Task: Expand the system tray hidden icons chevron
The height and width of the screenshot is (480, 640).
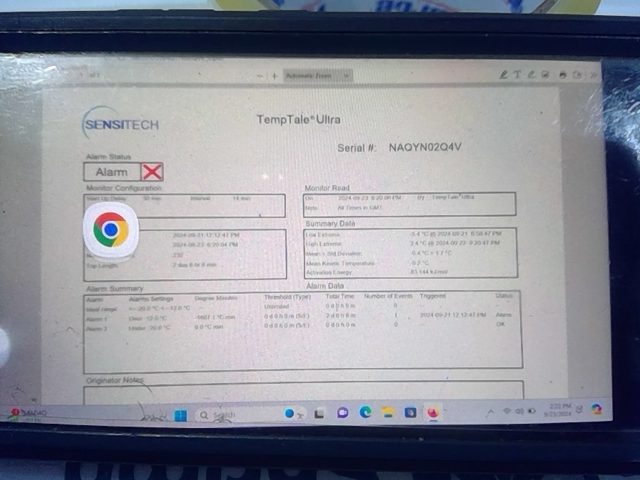Action: pos(490,412)
